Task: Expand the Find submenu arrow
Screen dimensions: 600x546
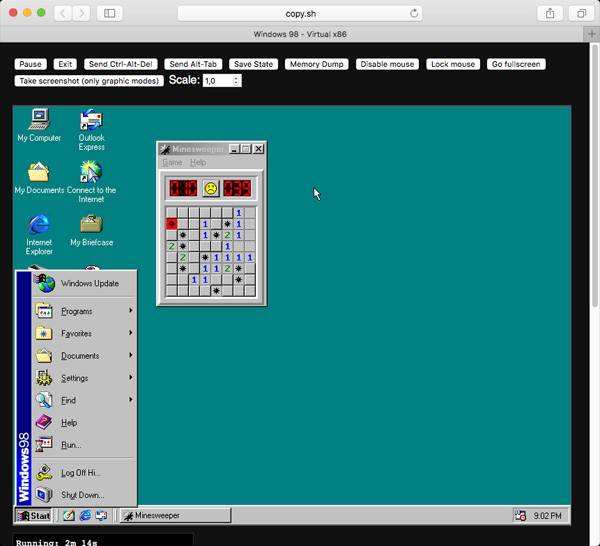Action: 130,399
